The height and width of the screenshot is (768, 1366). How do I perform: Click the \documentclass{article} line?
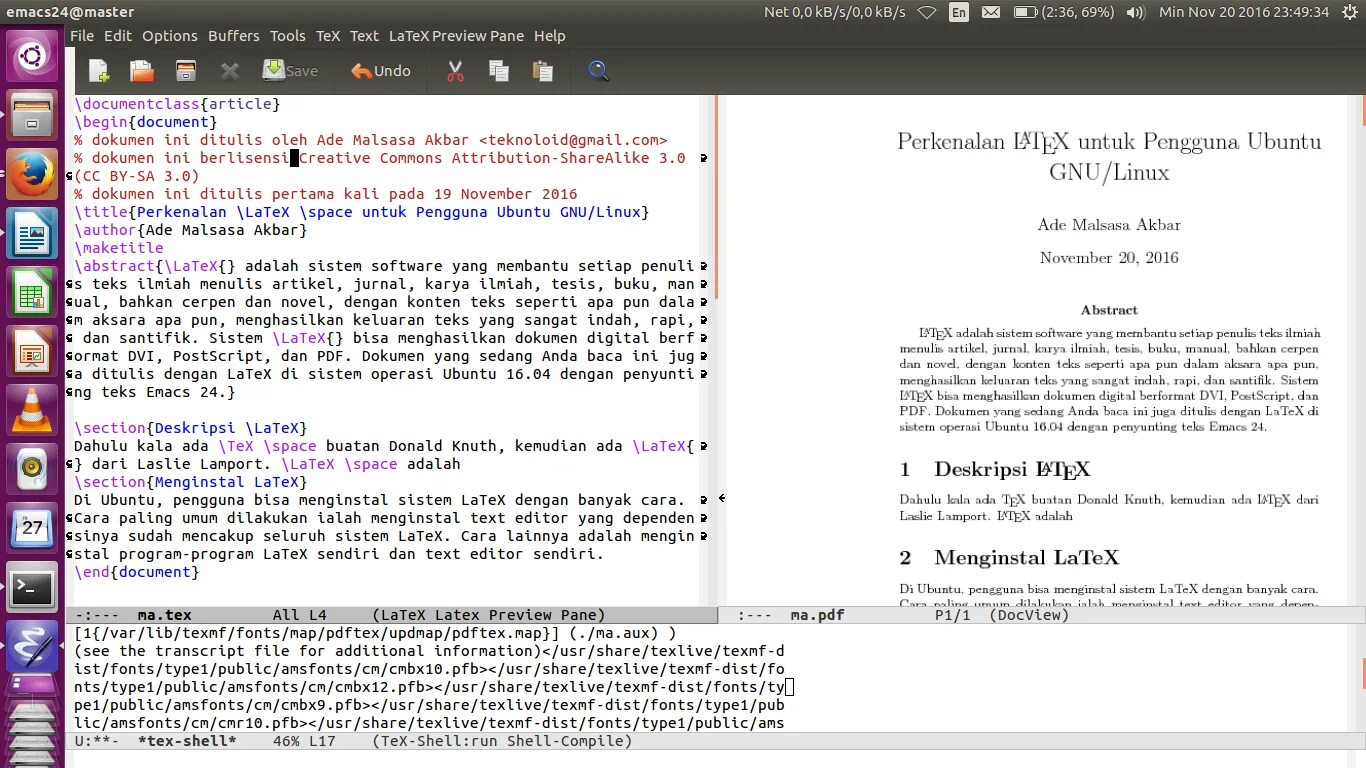click(x=177, y=104)
